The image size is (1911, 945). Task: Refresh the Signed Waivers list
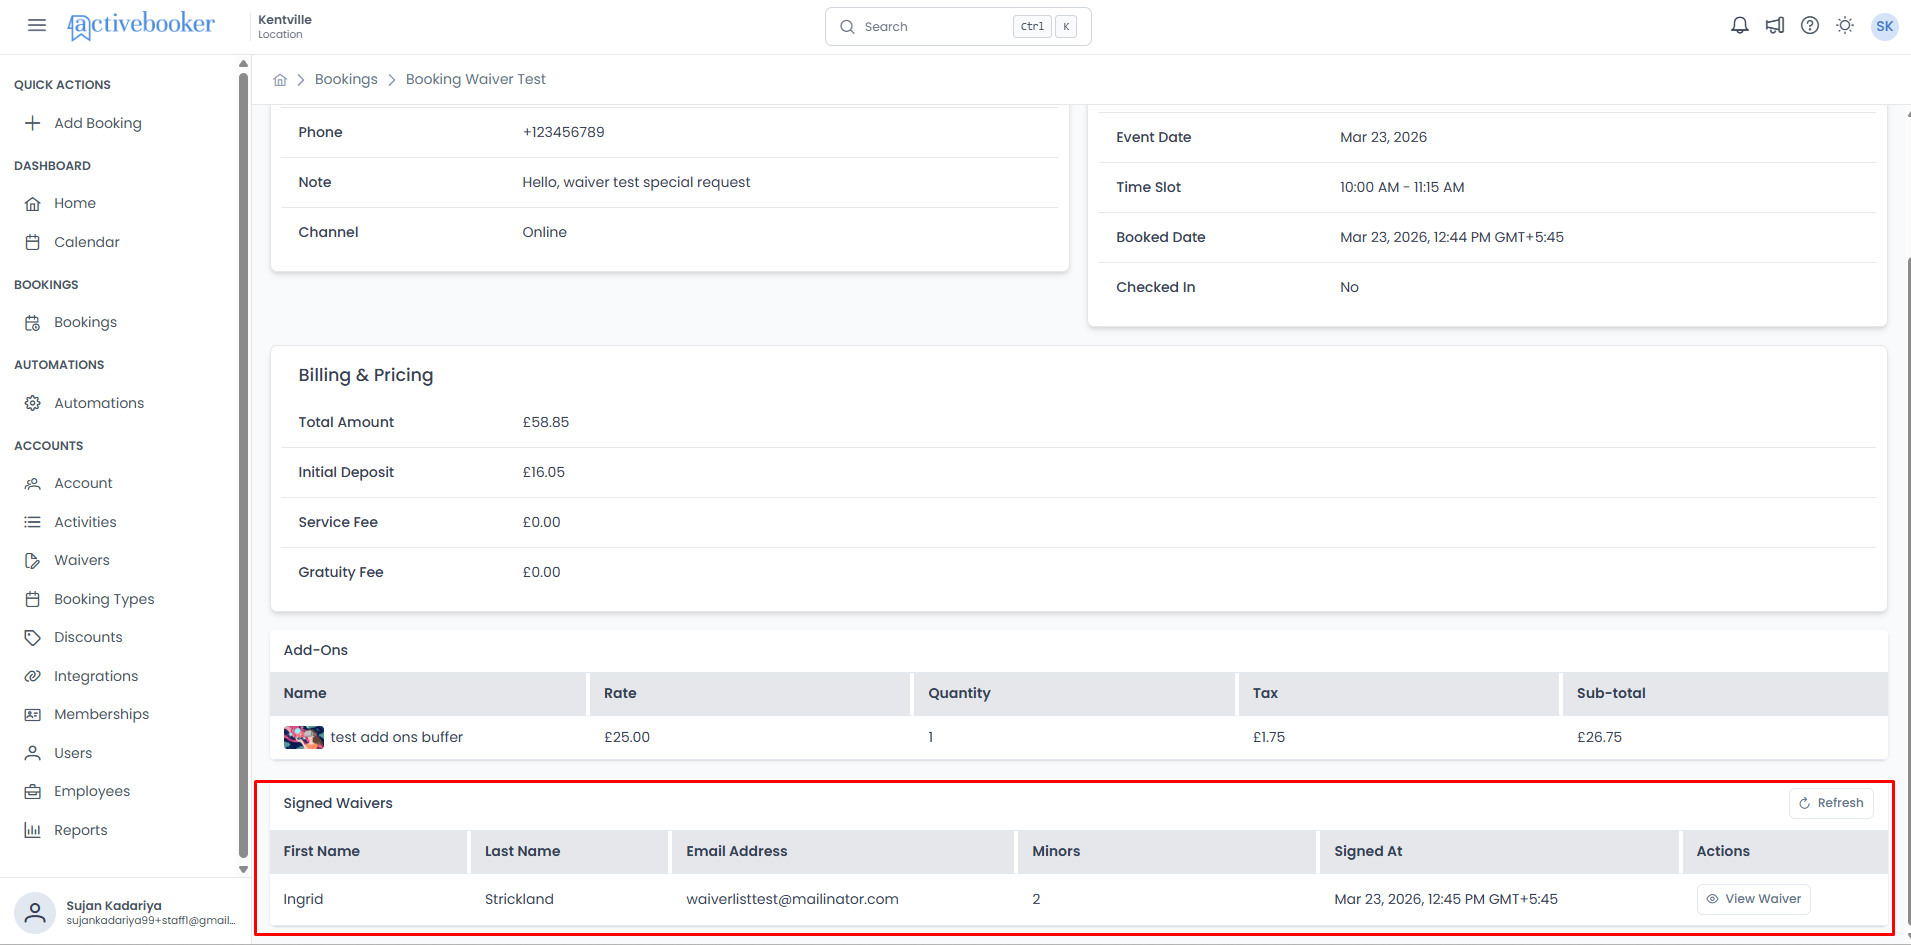pyautogui.click(x=1831, y=803)
